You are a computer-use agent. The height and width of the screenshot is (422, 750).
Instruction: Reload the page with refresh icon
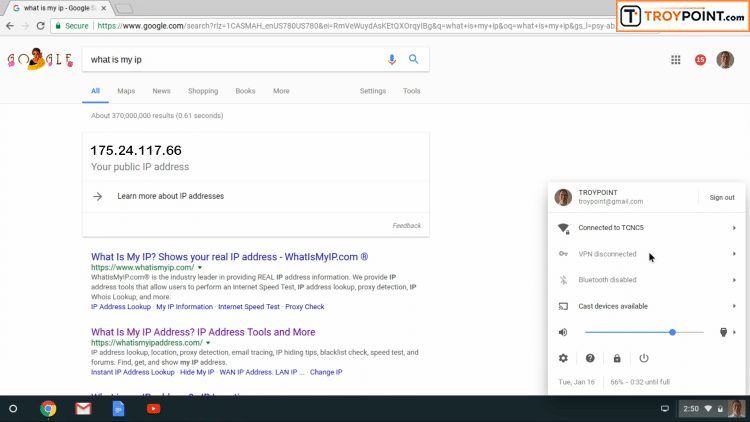click(x=41, y=26)
